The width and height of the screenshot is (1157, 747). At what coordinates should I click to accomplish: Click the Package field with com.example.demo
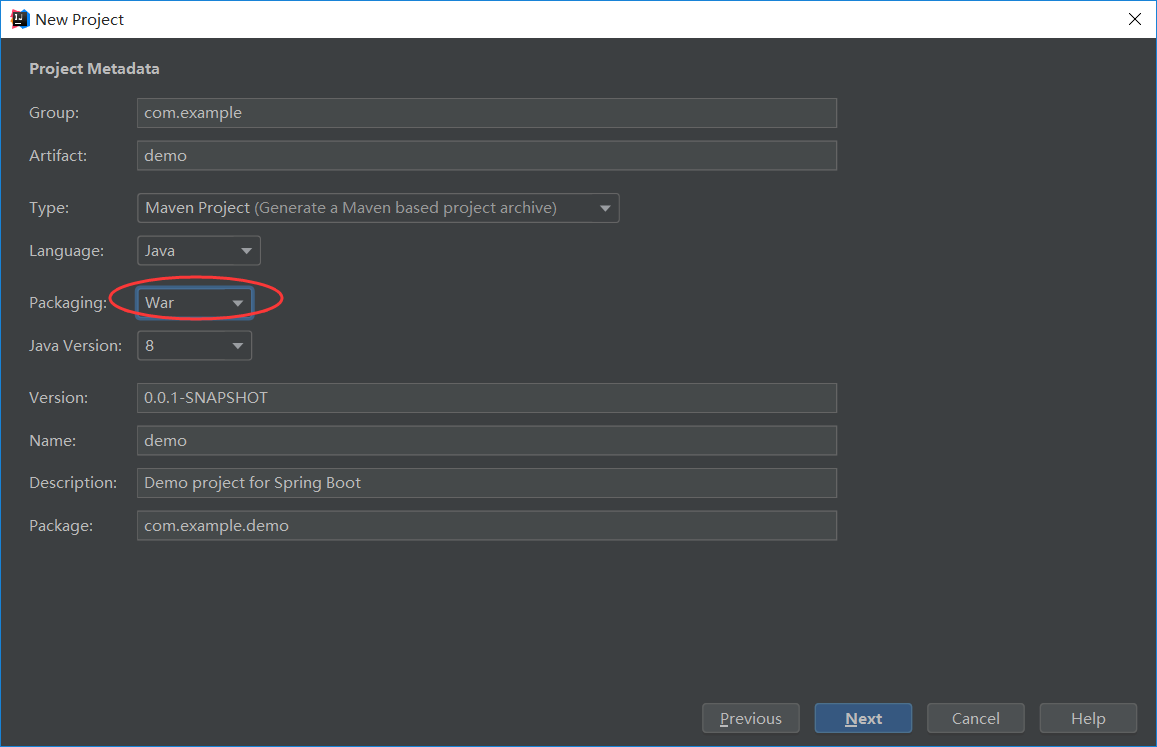pyautogui.click(x=486, y=526)
